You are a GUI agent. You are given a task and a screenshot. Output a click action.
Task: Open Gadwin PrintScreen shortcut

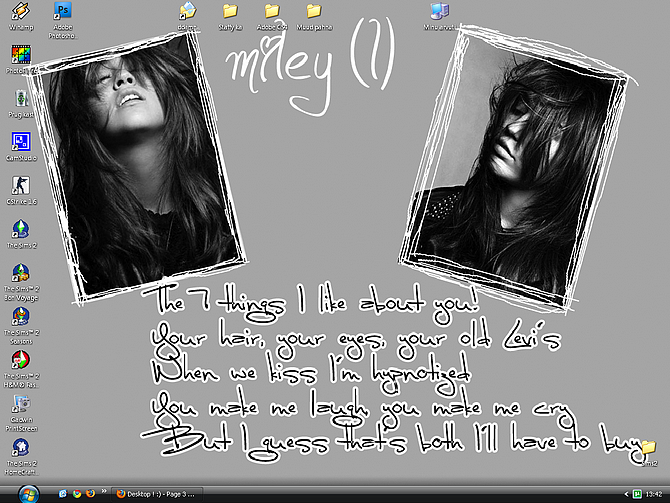[x=21, y=413]
